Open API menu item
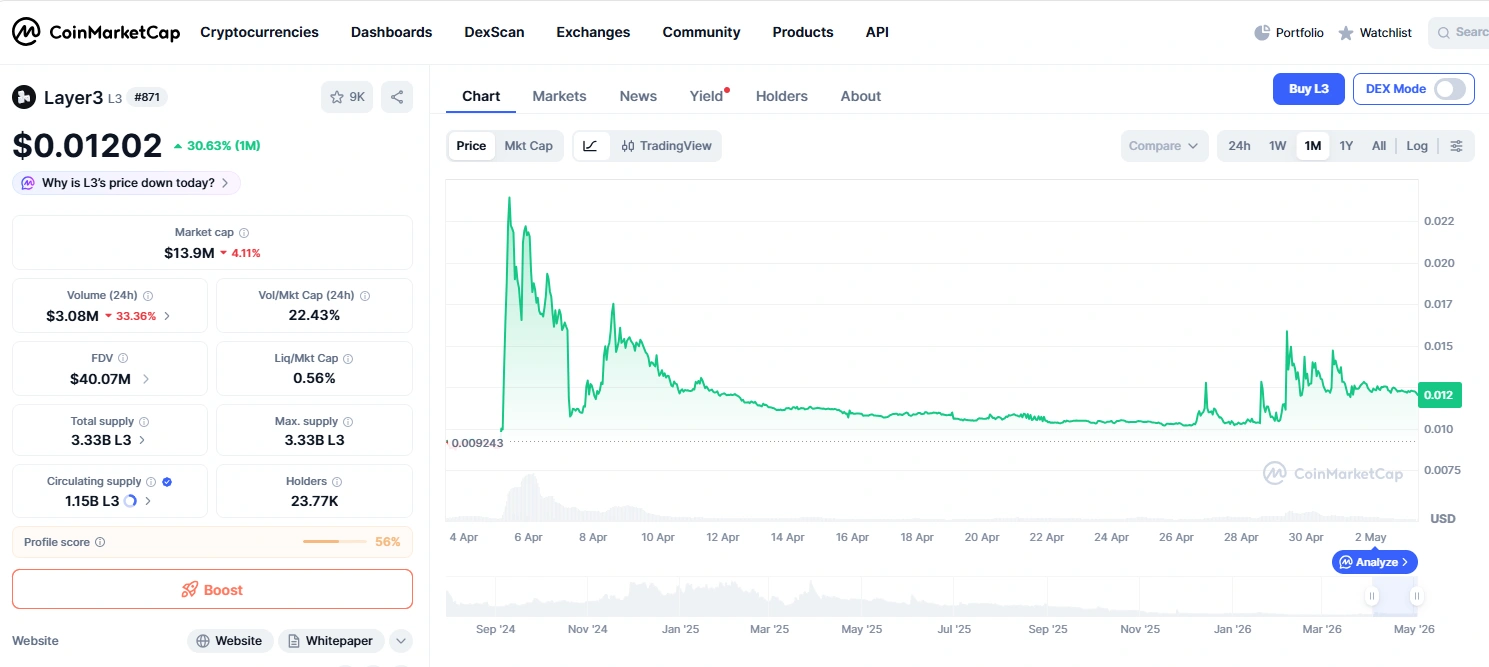This screenshot has height=667, width=1489. click(x=877, y=32)
